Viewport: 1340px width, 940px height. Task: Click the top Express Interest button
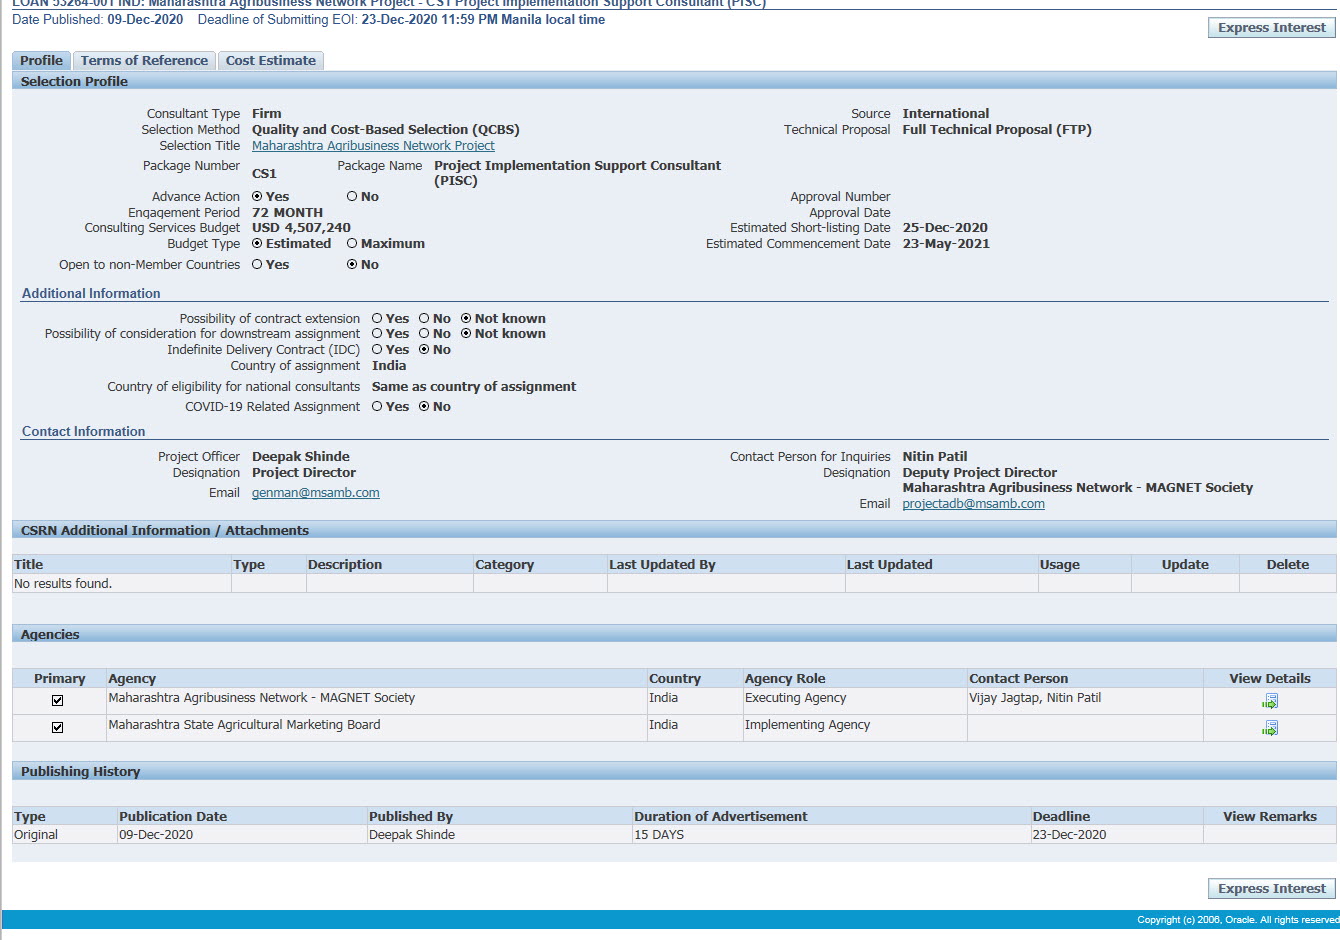pyautogui.click(x=1272, y=28)
